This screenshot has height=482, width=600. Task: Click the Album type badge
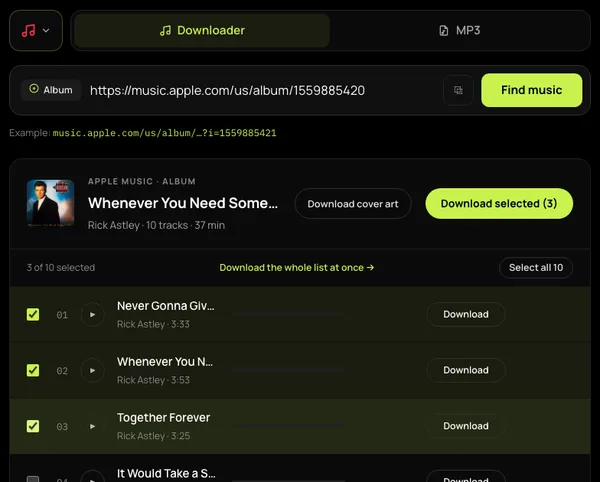coord(51,90)
